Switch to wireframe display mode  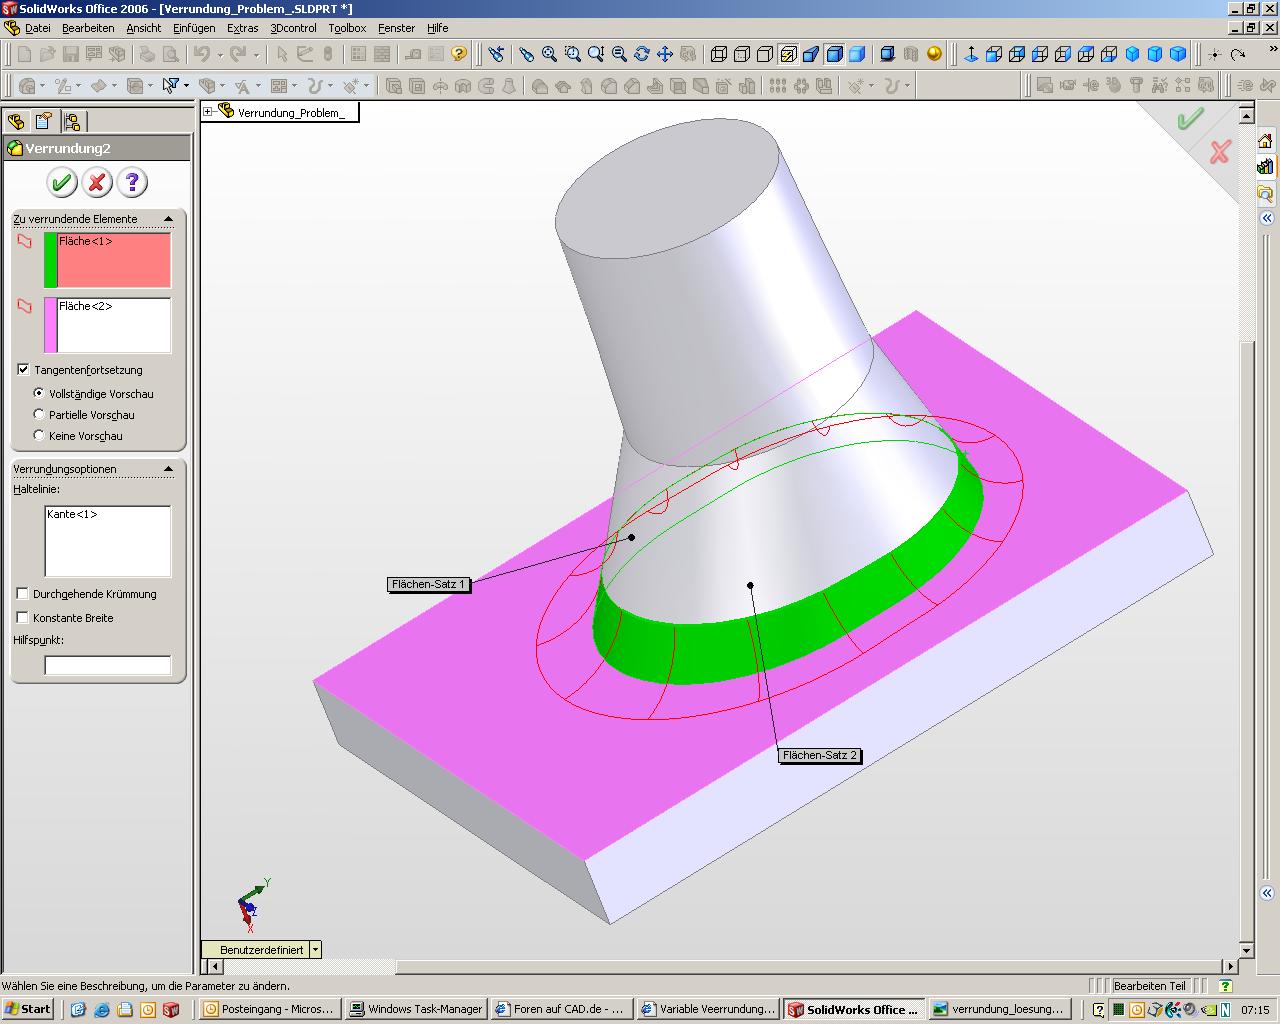[x=718, y=54]
